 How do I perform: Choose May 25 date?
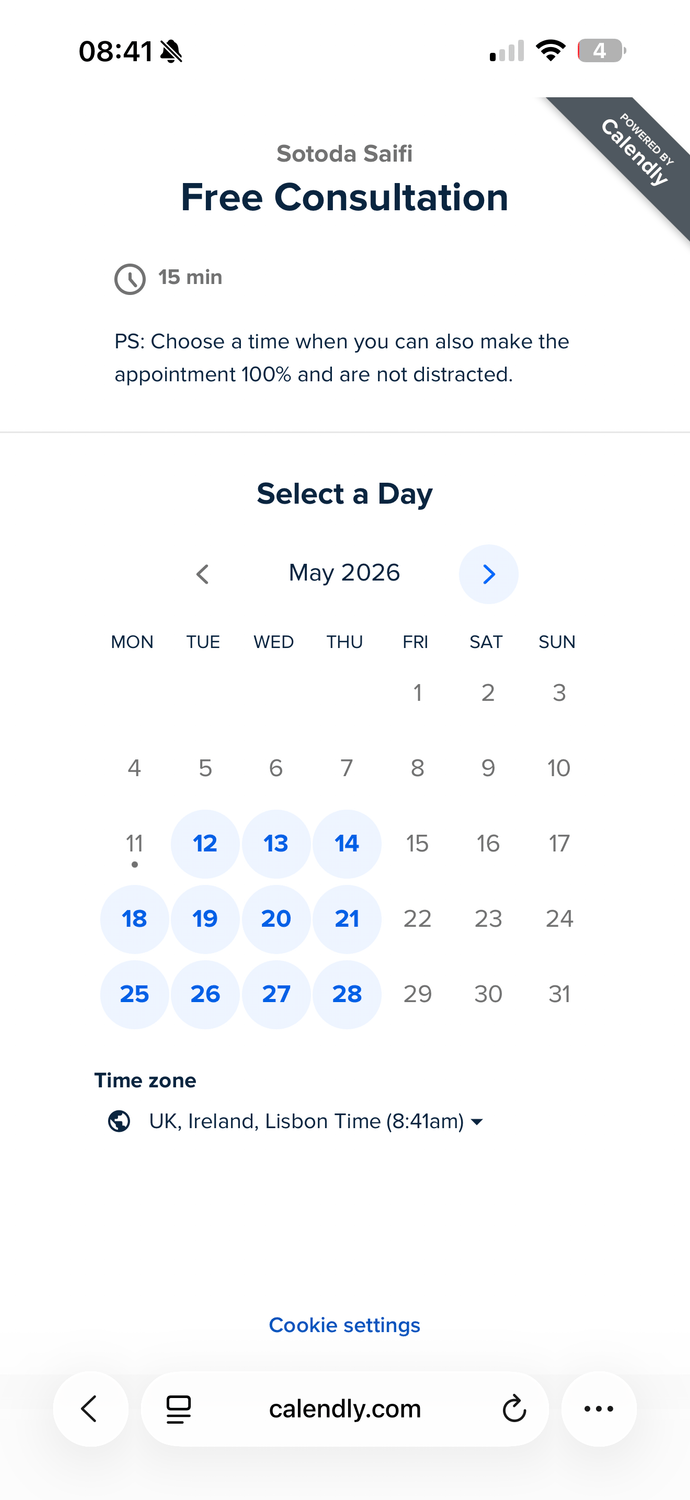[x=134, y=994]
